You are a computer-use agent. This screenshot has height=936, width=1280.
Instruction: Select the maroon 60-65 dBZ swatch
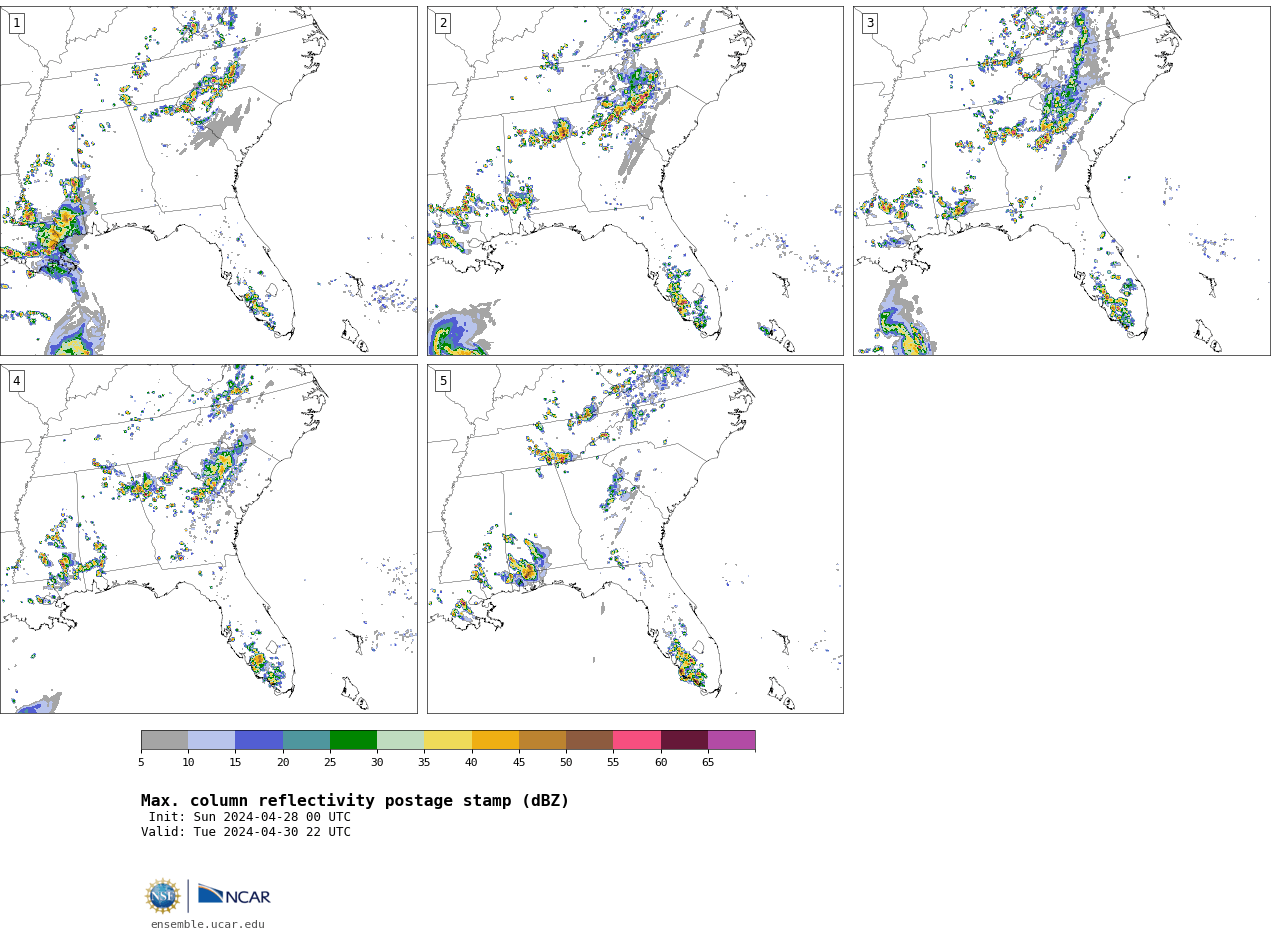[684, 740]
